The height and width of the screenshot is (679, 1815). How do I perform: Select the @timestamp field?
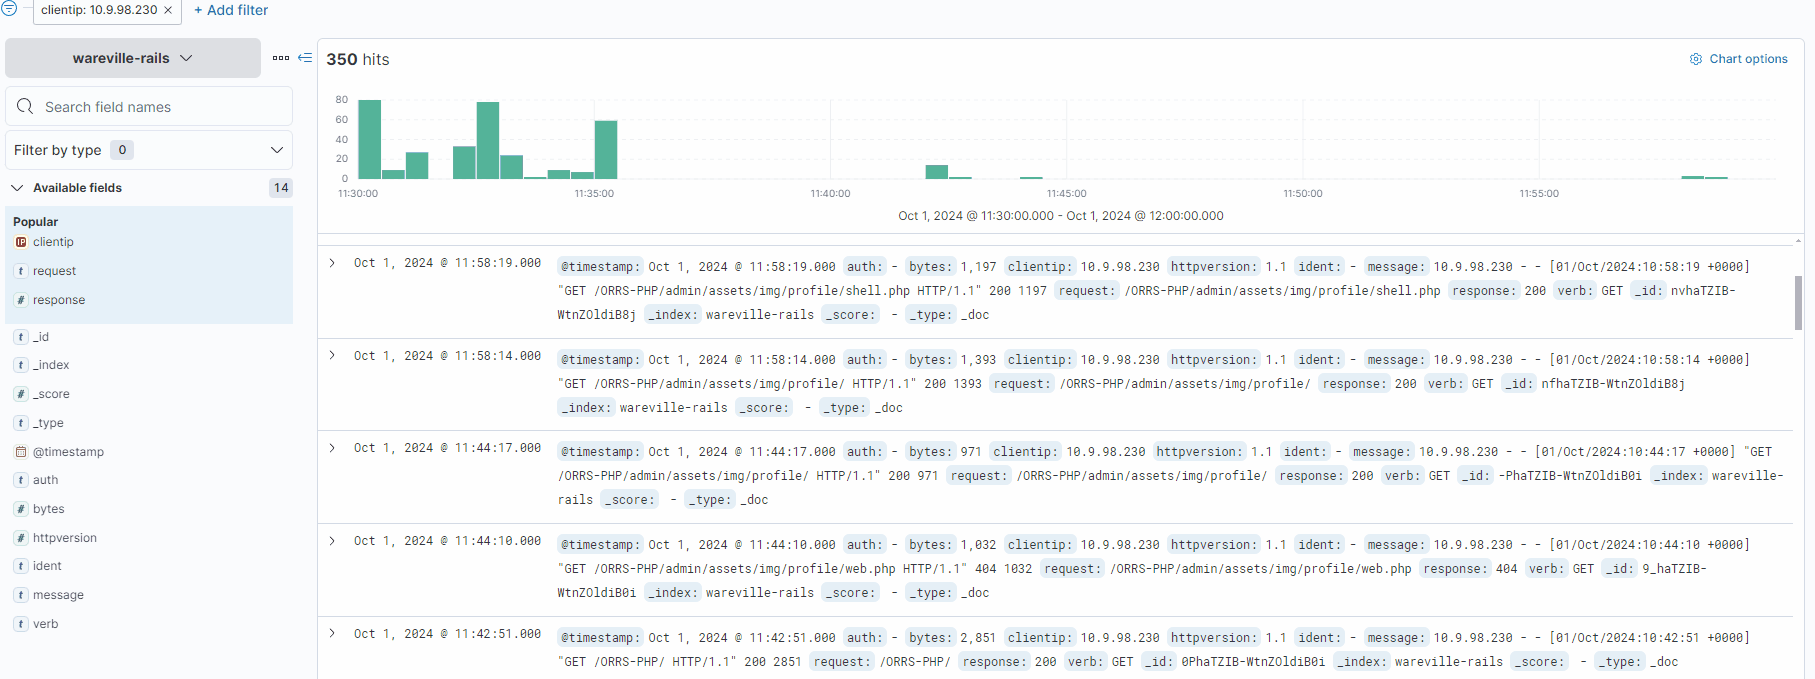coord(68,452)
